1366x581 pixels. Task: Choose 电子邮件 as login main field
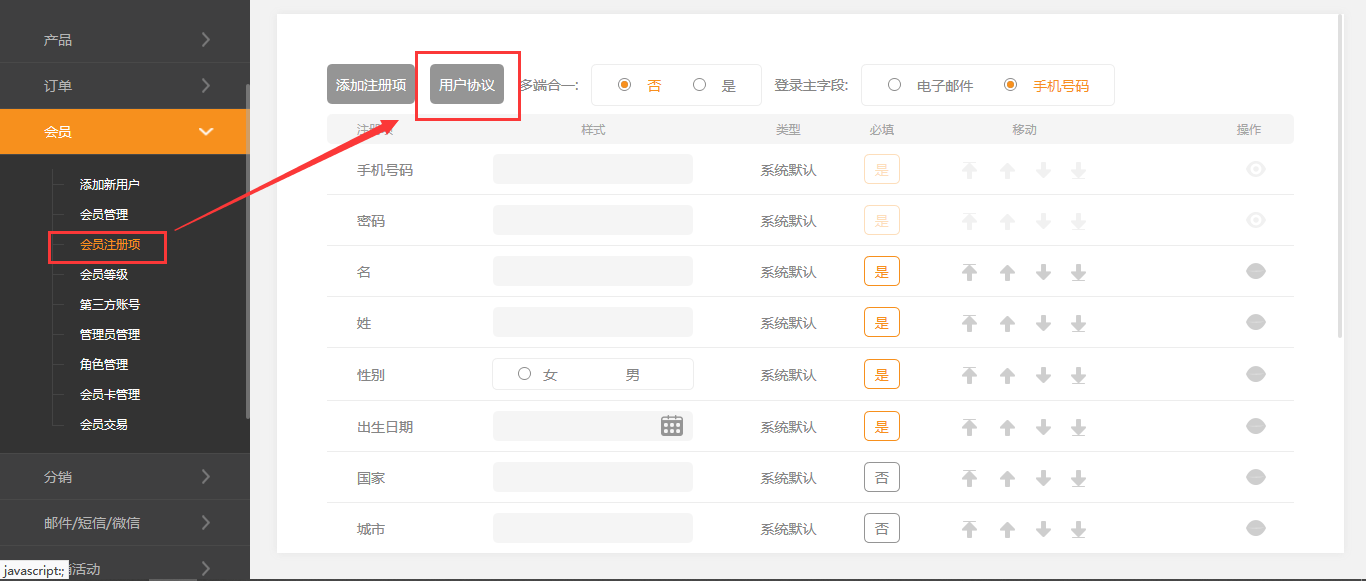pyautogui.click(x=895, y=86)
